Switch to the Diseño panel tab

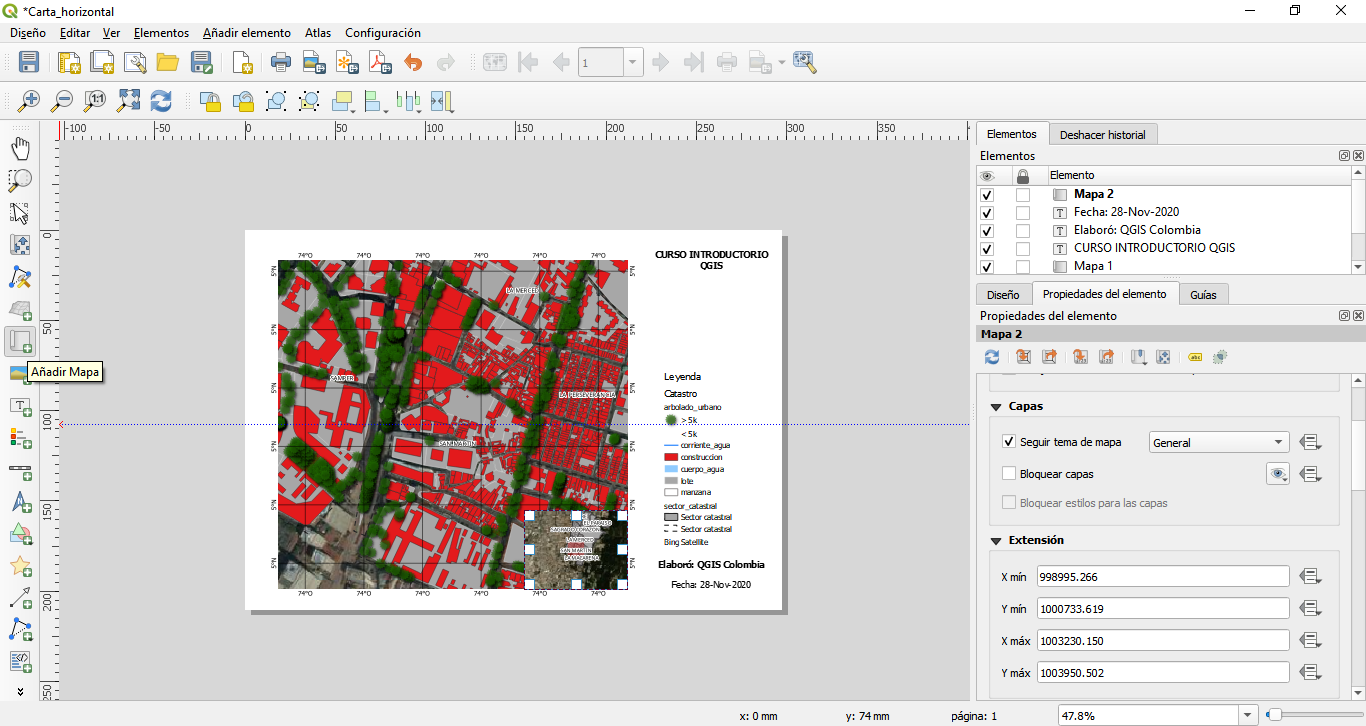[x=1003, y=295]
